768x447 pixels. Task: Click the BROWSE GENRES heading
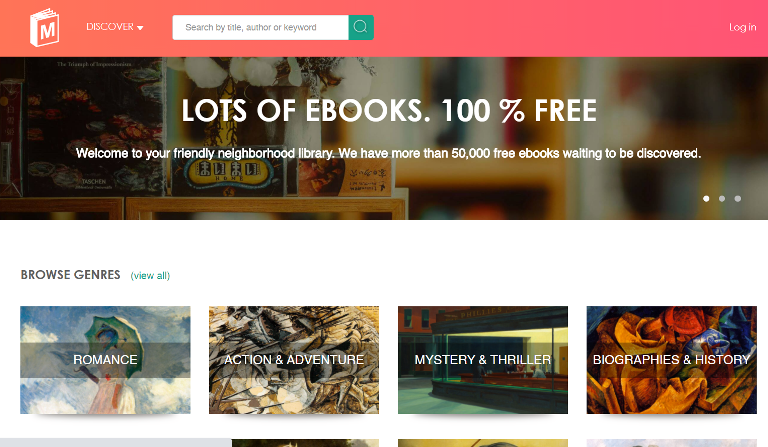71,275
